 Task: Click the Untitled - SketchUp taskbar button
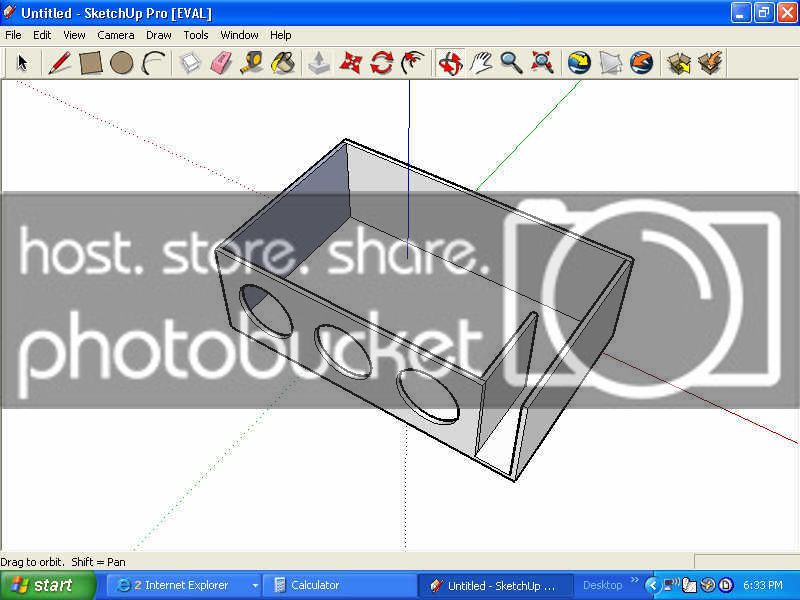494,585
